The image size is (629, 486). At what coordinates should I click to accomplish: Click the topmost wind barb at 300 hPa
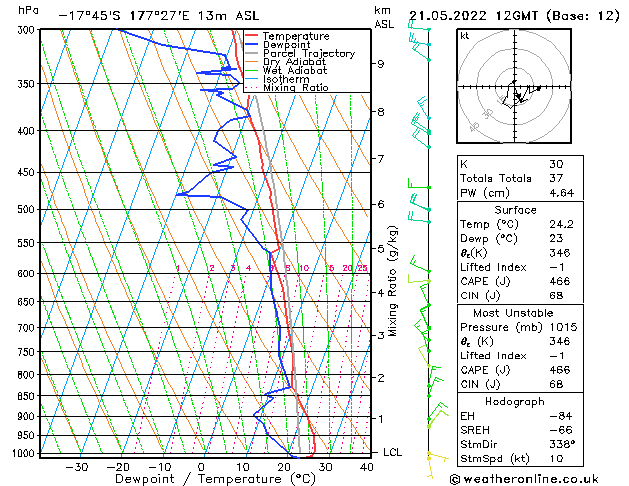(419, 26)
